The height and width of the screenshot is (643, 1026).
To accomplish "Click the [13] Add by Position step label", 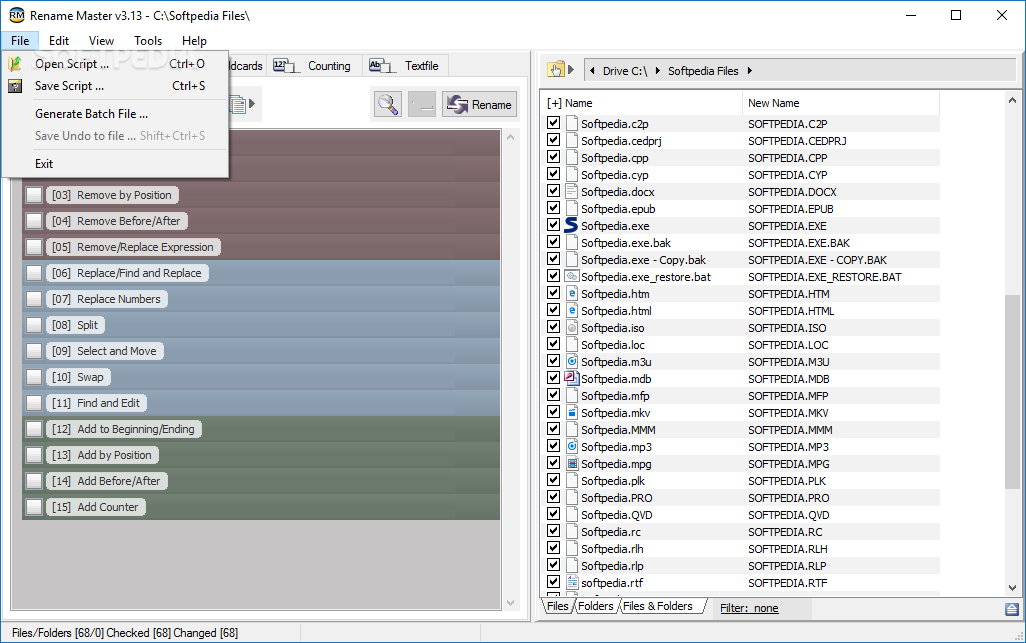I will (x=102, y=455).
